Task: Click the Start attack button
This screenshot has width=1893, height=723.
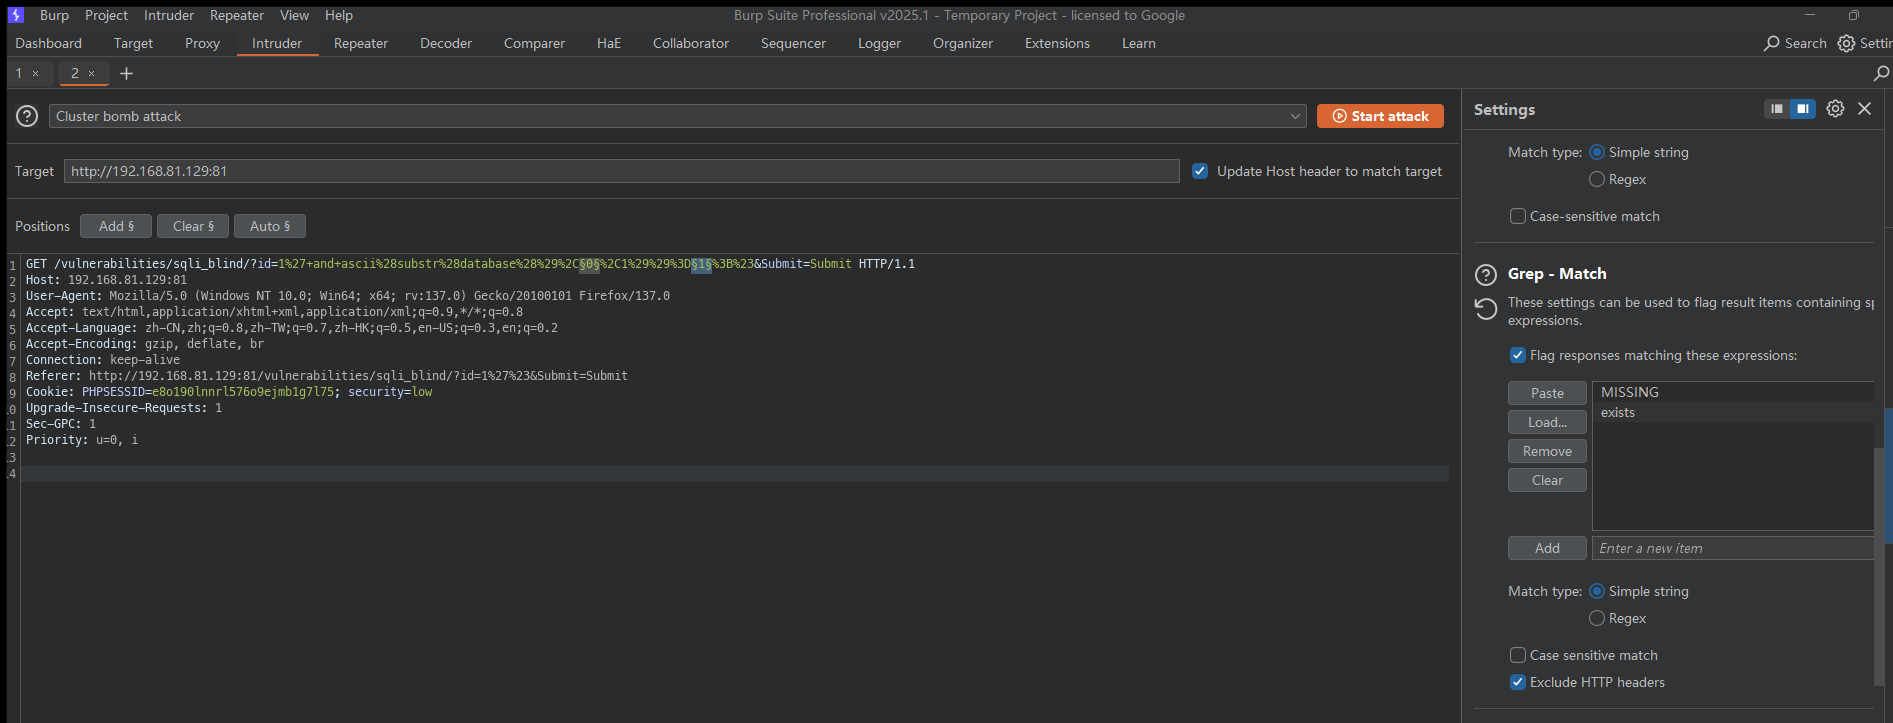Action: click(1380, 116)
